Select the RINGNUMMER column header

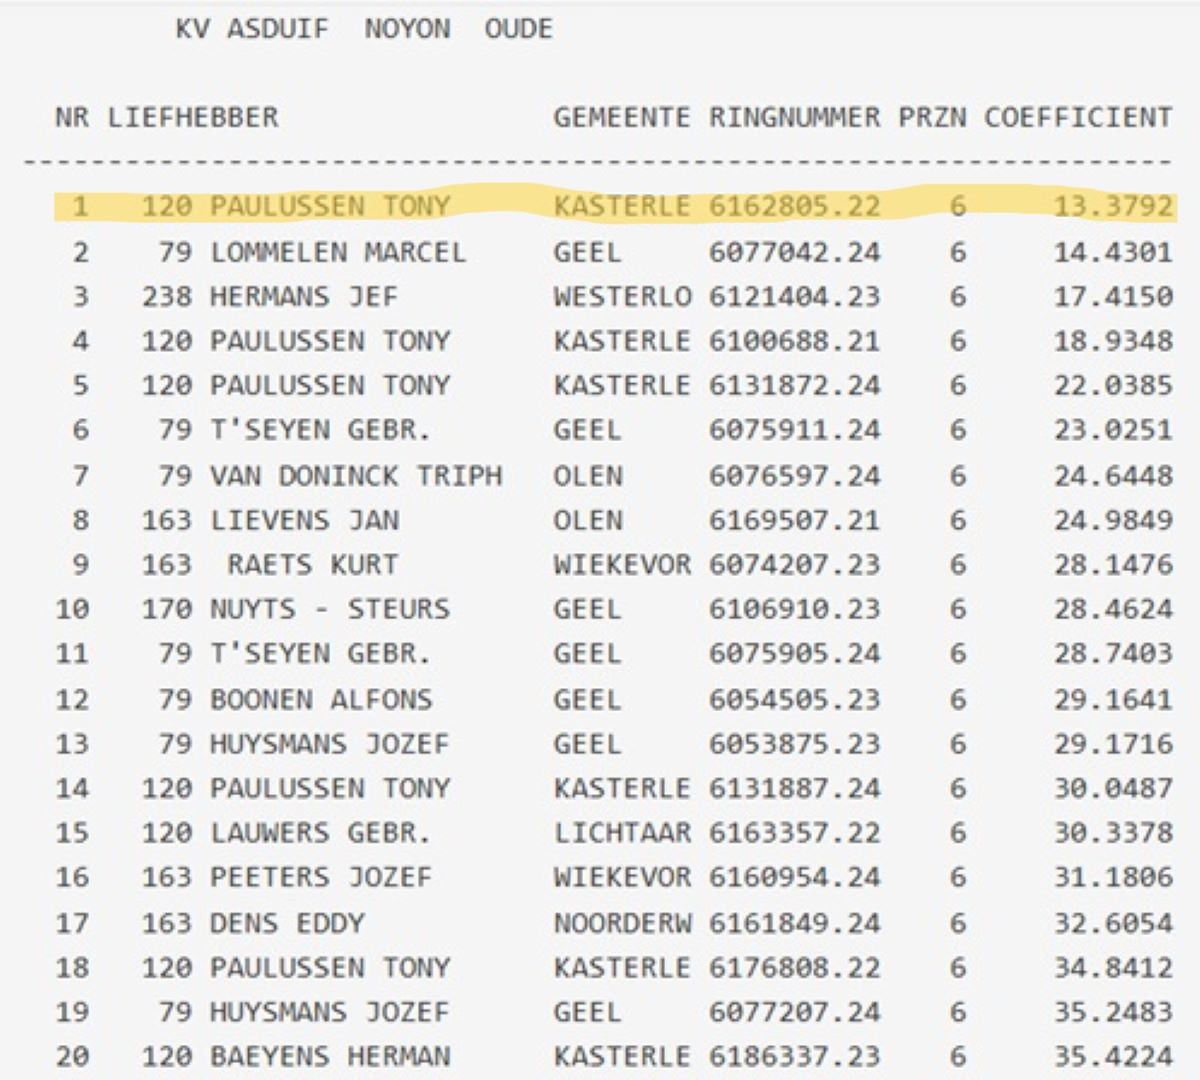click(x=795, y=117)
